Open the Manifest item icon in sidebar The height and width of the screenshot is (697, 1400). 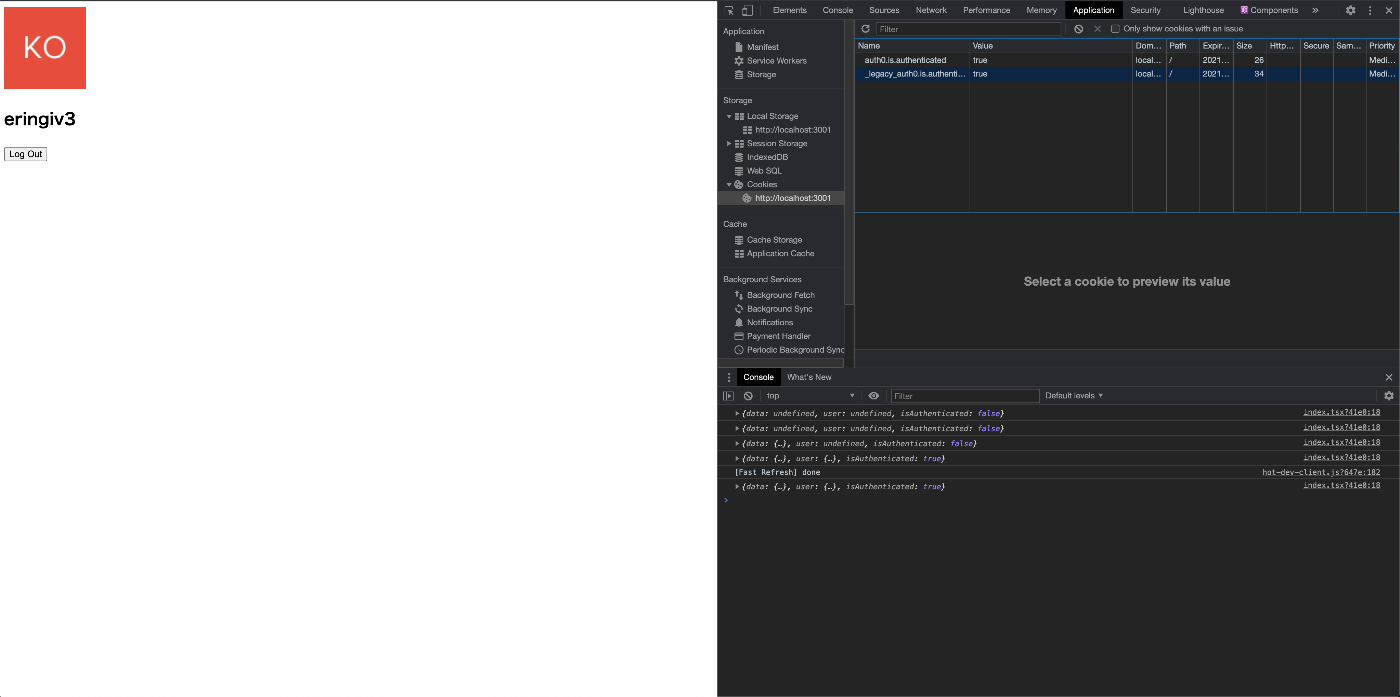[739, 47]
